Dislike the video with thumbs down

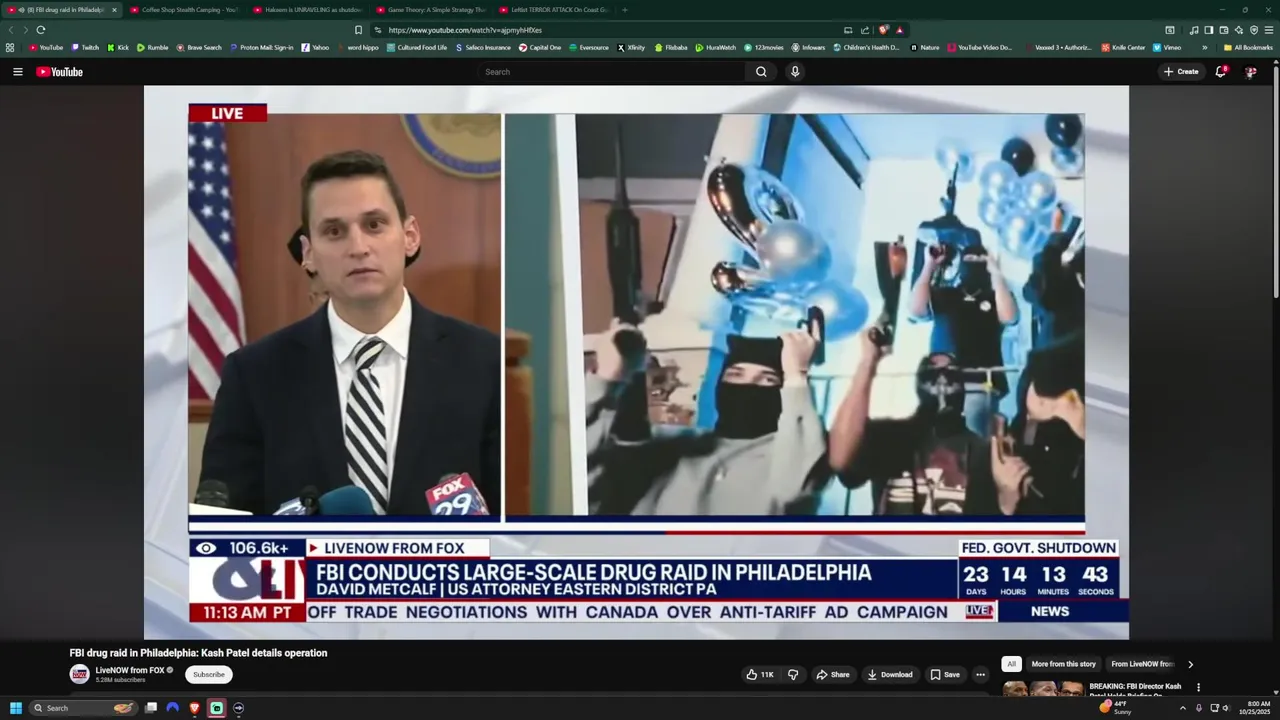coord(793,674)
